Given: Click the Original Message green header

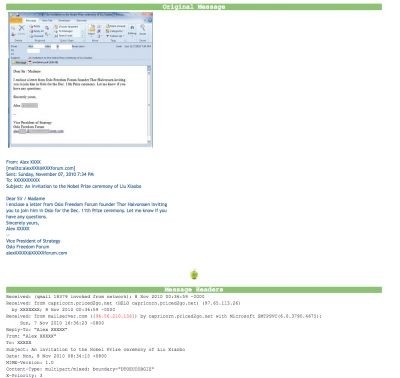Looking at the screenshot, I should click(194, 7).
